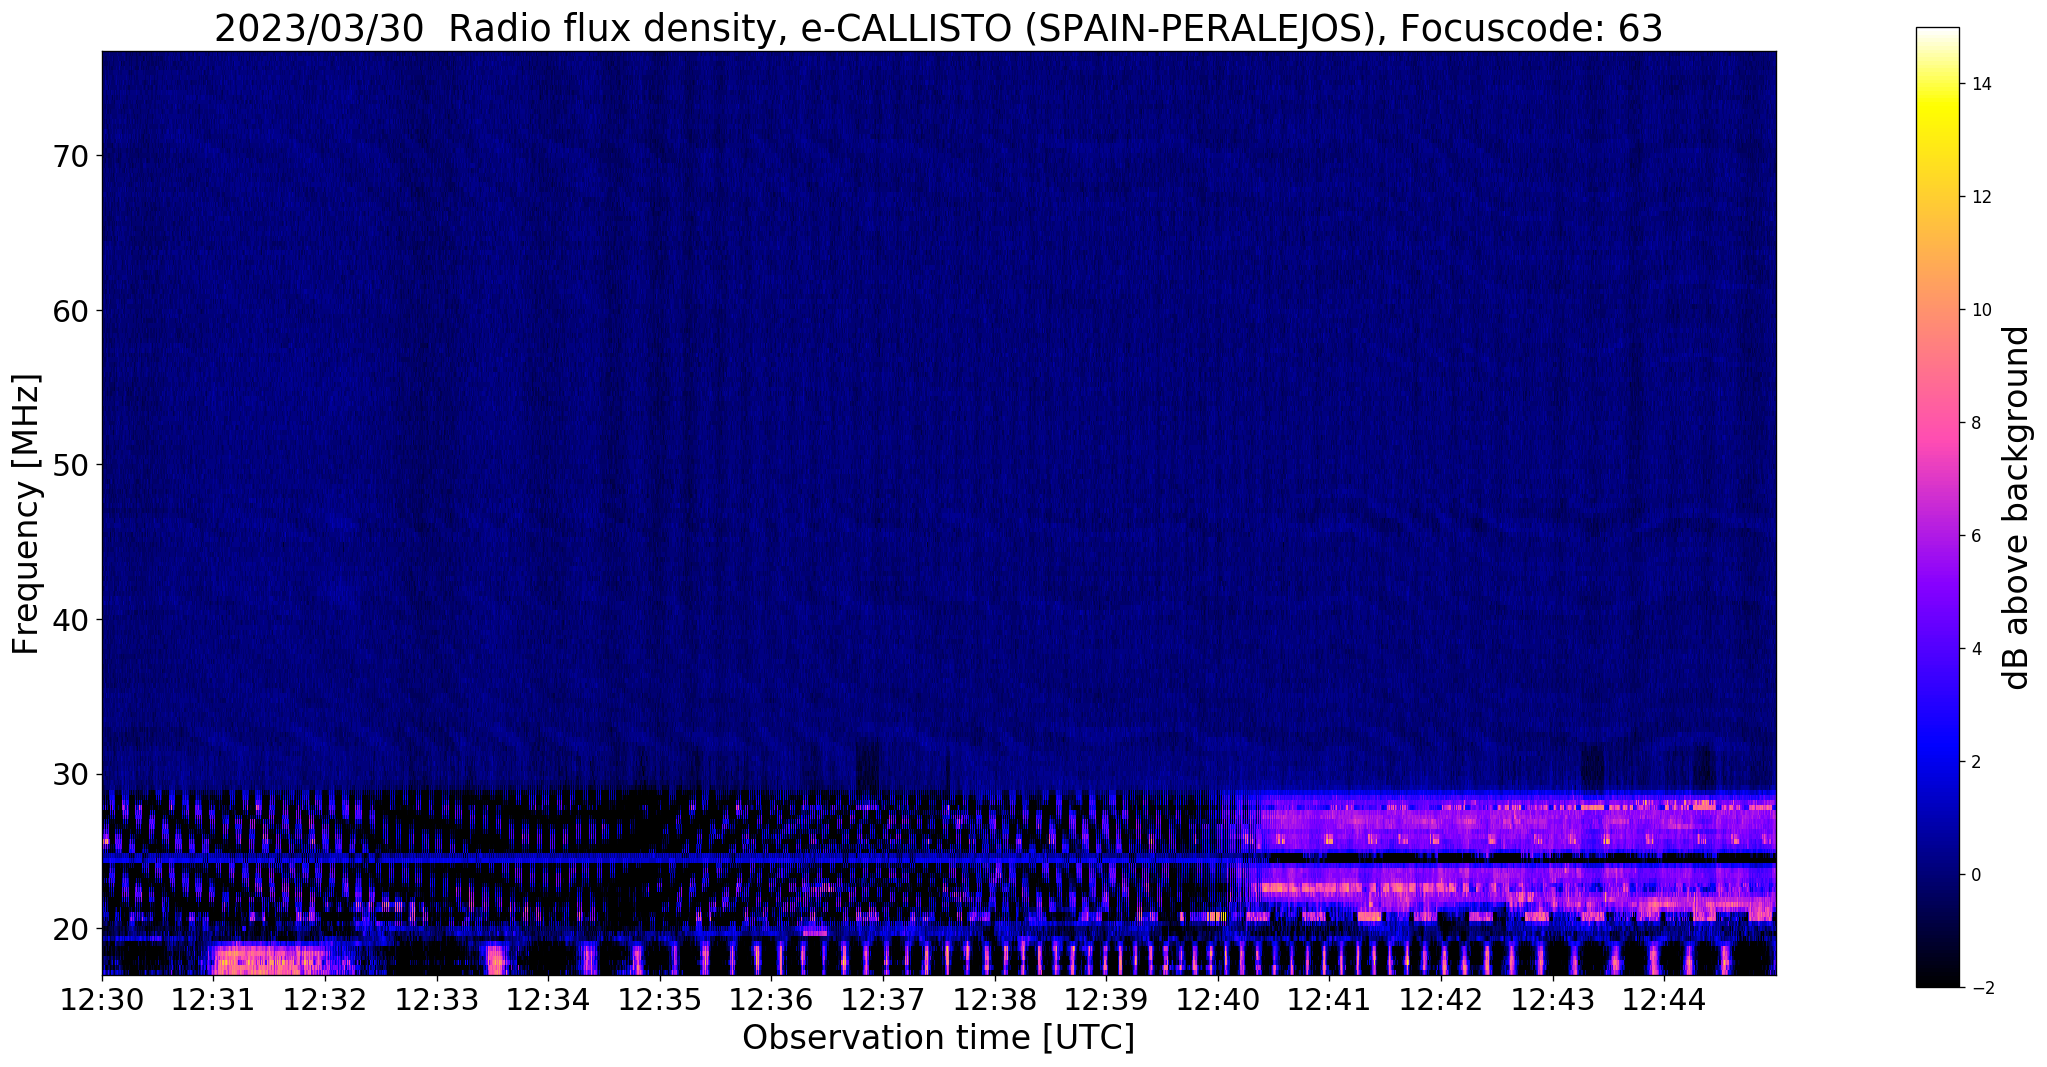
Task: Click the colorbar tick label 8
Action: [x=1975, y=423]
